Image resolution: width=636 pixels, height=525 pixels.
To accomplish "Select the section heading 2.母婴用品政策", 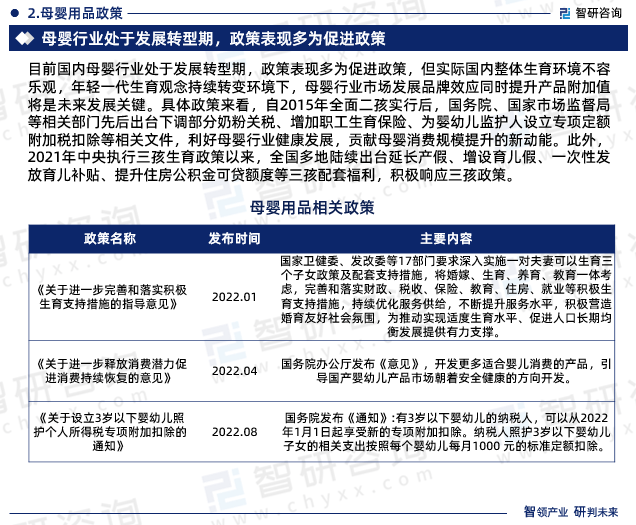I will tap(75, 13).
